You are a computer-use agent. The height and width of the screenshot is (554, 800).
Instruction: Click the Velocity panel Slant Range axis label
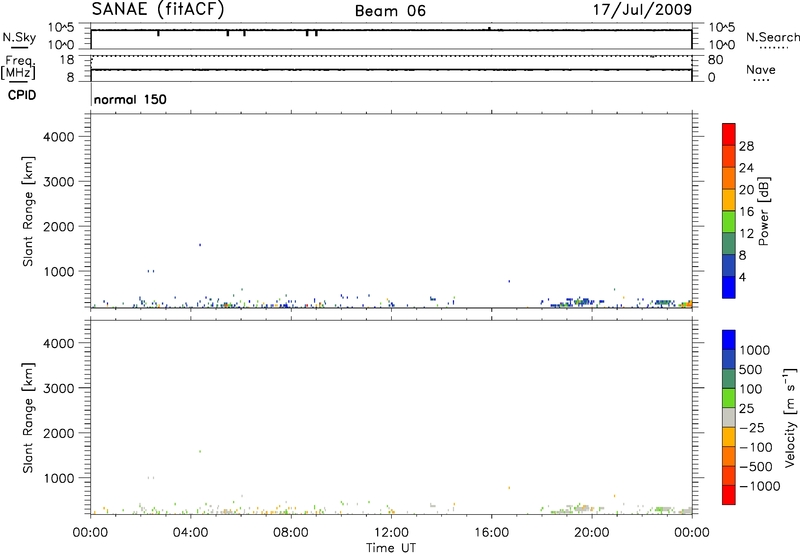(28, 417)
